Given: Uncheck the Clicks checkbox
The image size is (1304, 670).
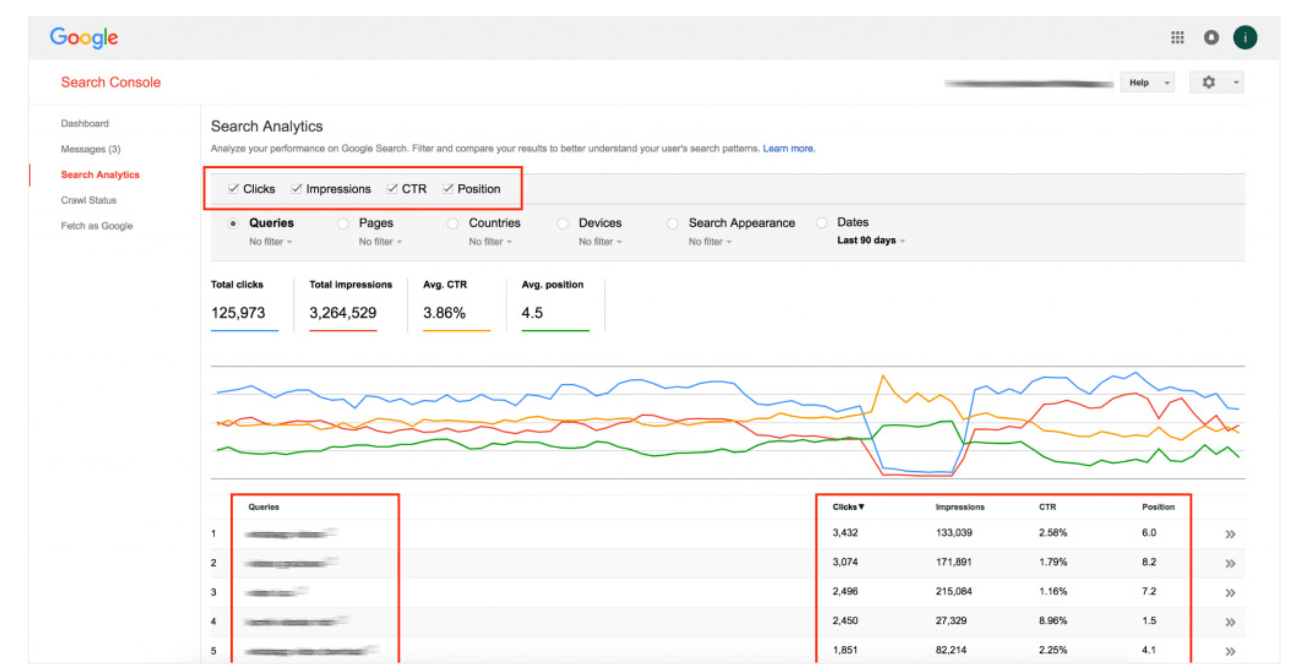Looking at the screenshot, I should (x=233, y=188).
